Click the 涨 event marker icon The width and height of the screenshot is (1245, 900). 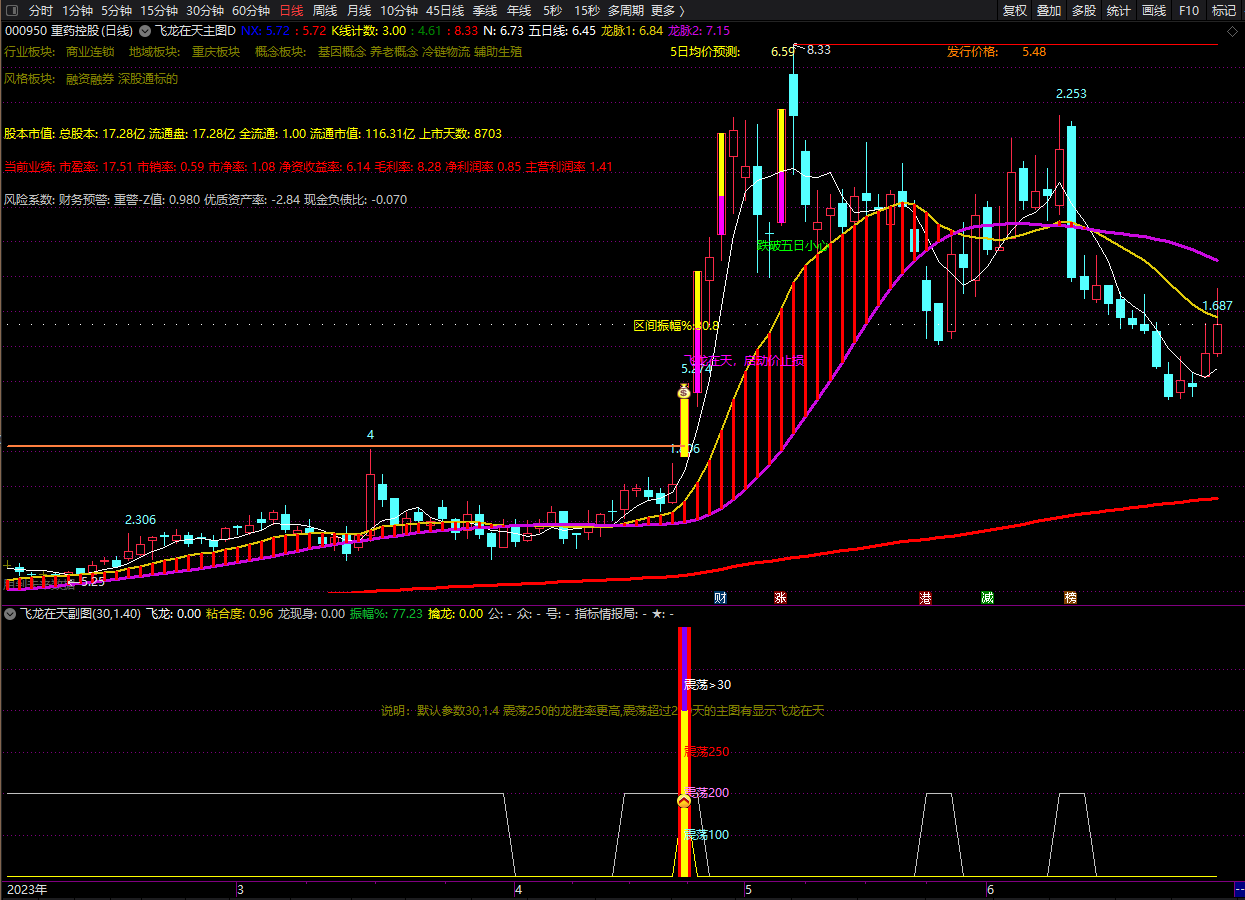point(780,598)
